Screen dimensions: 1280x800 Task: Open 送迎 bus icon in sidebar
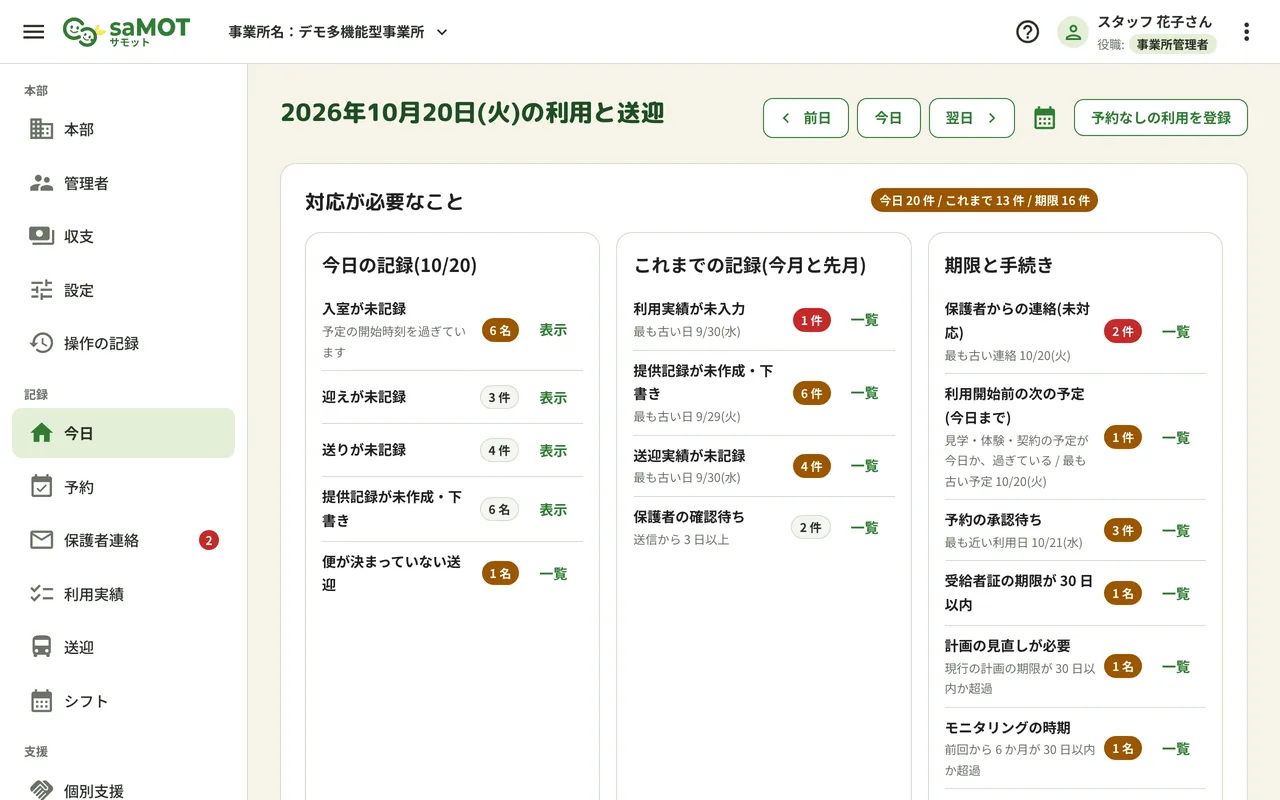42,647
